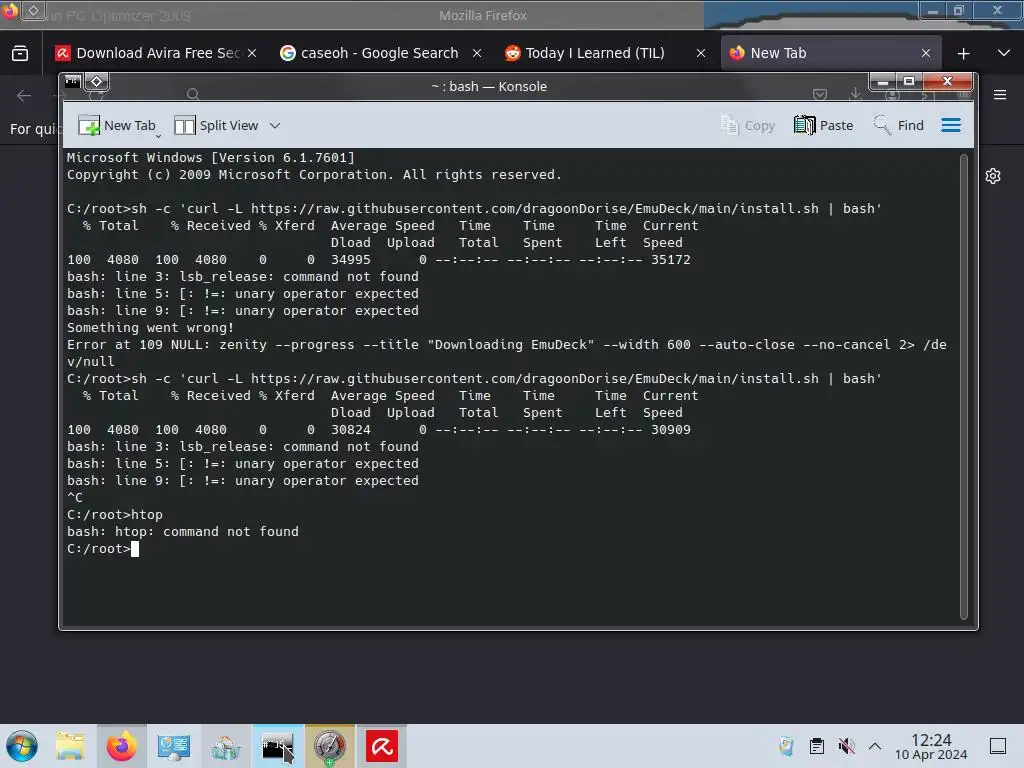Open a new Firefox tab with plus button

point(963,54)
